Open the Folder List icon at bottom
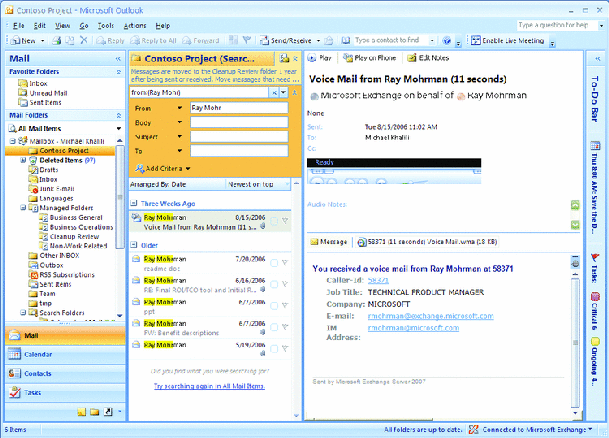609x438 pixels. (x=95, y=412)
